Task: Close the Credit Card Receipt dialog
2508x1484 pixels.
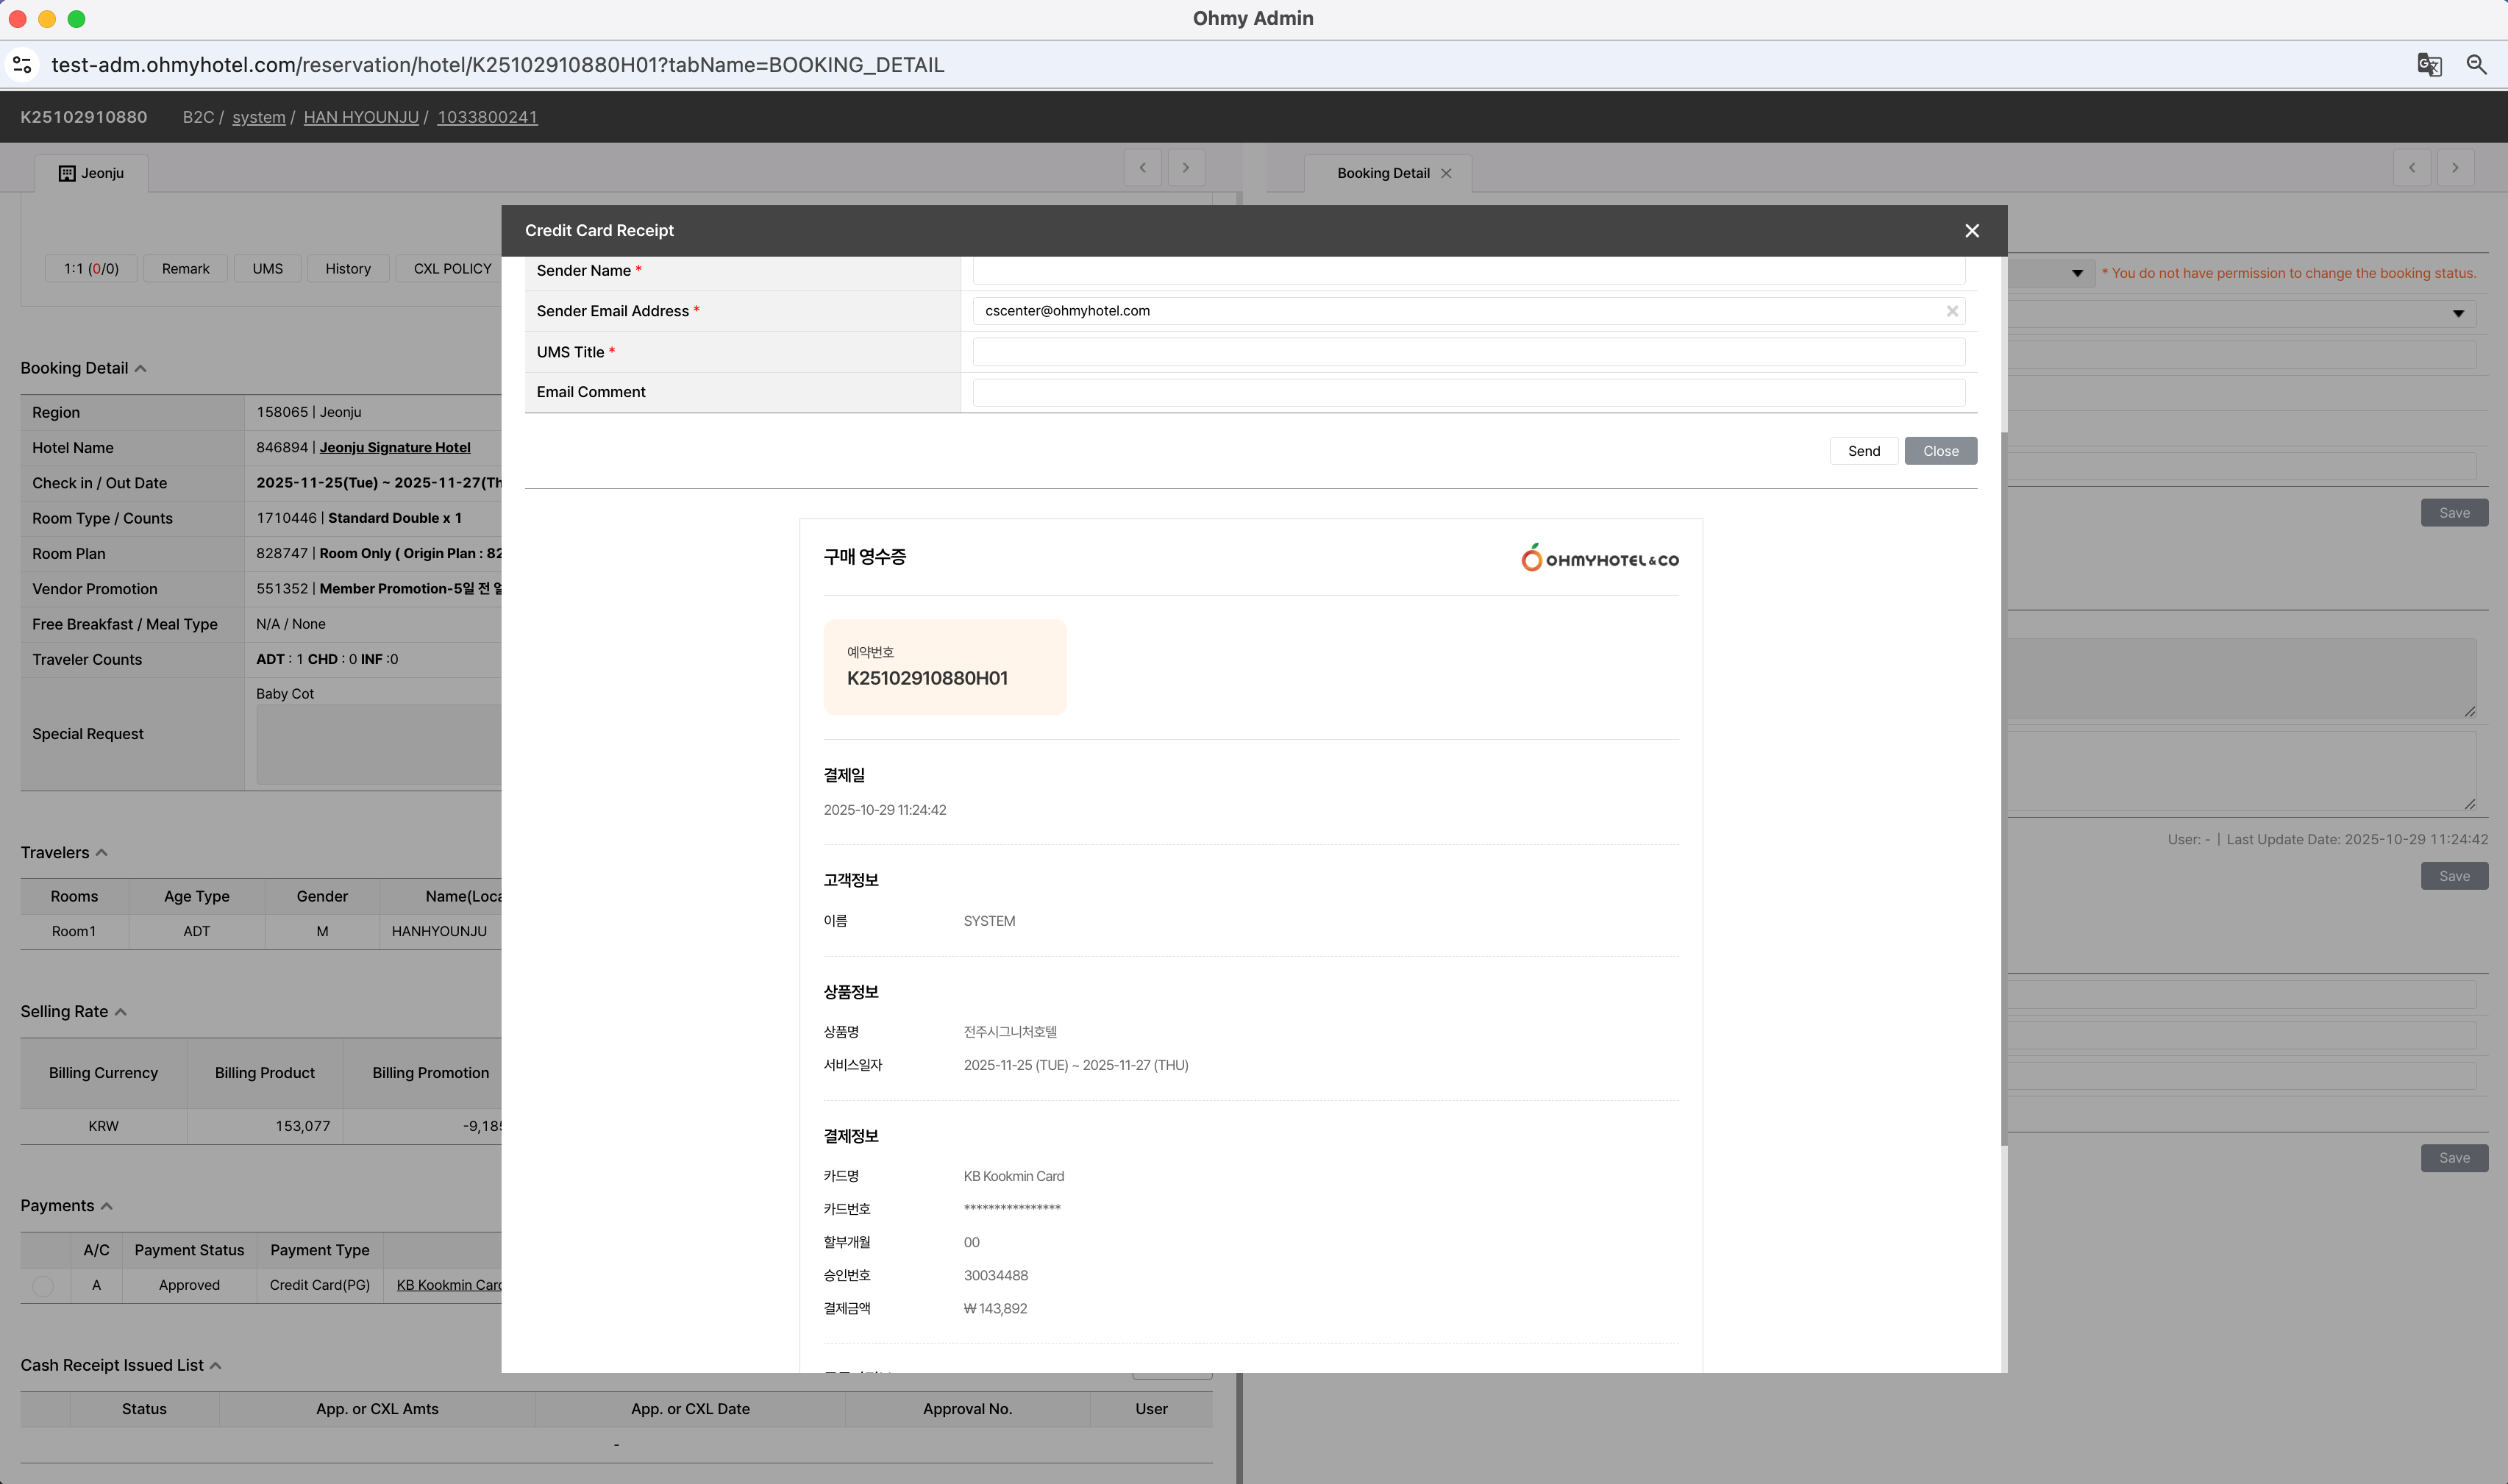Action: point(1971,231)
